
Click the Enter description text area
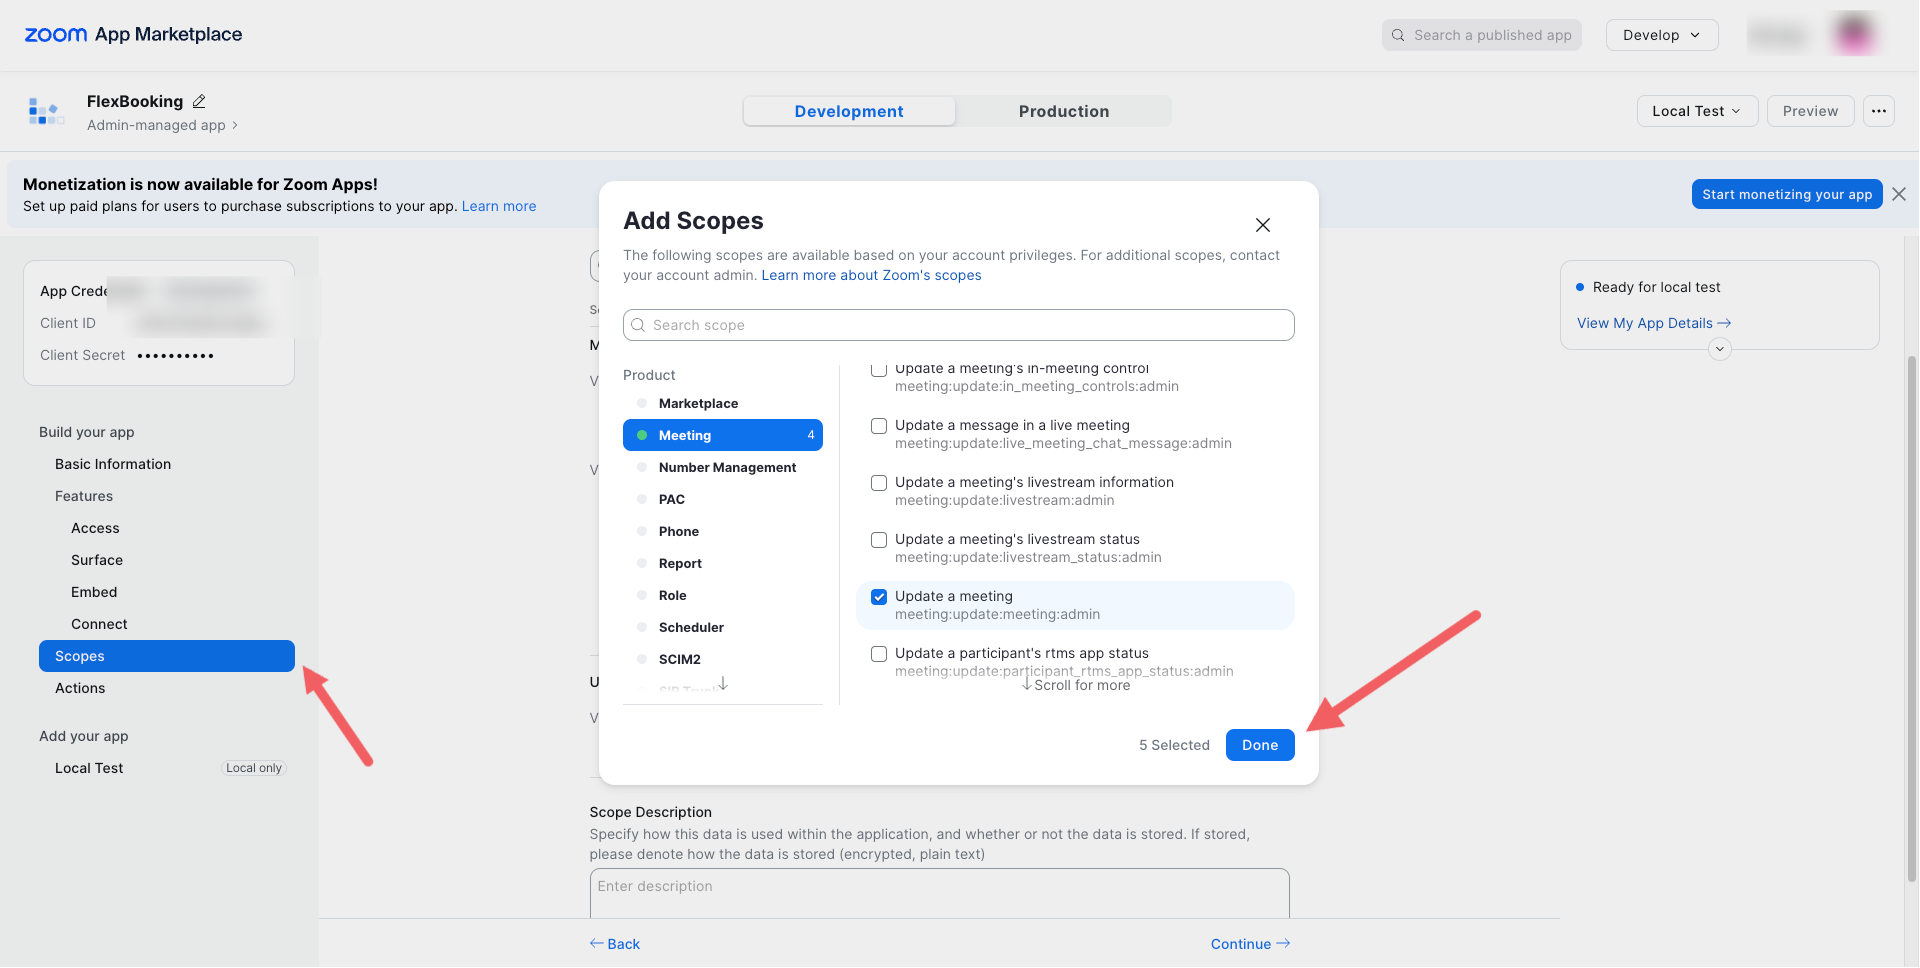(x=939, y=894)
